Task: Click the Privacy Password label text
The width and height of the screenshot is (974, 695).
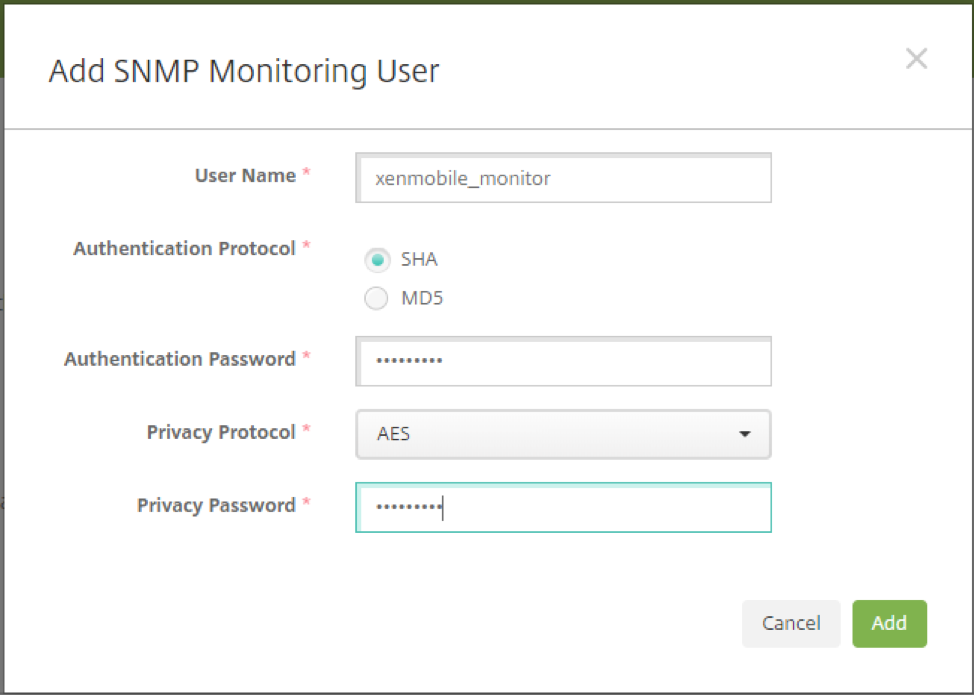Action: pos(216,505)
